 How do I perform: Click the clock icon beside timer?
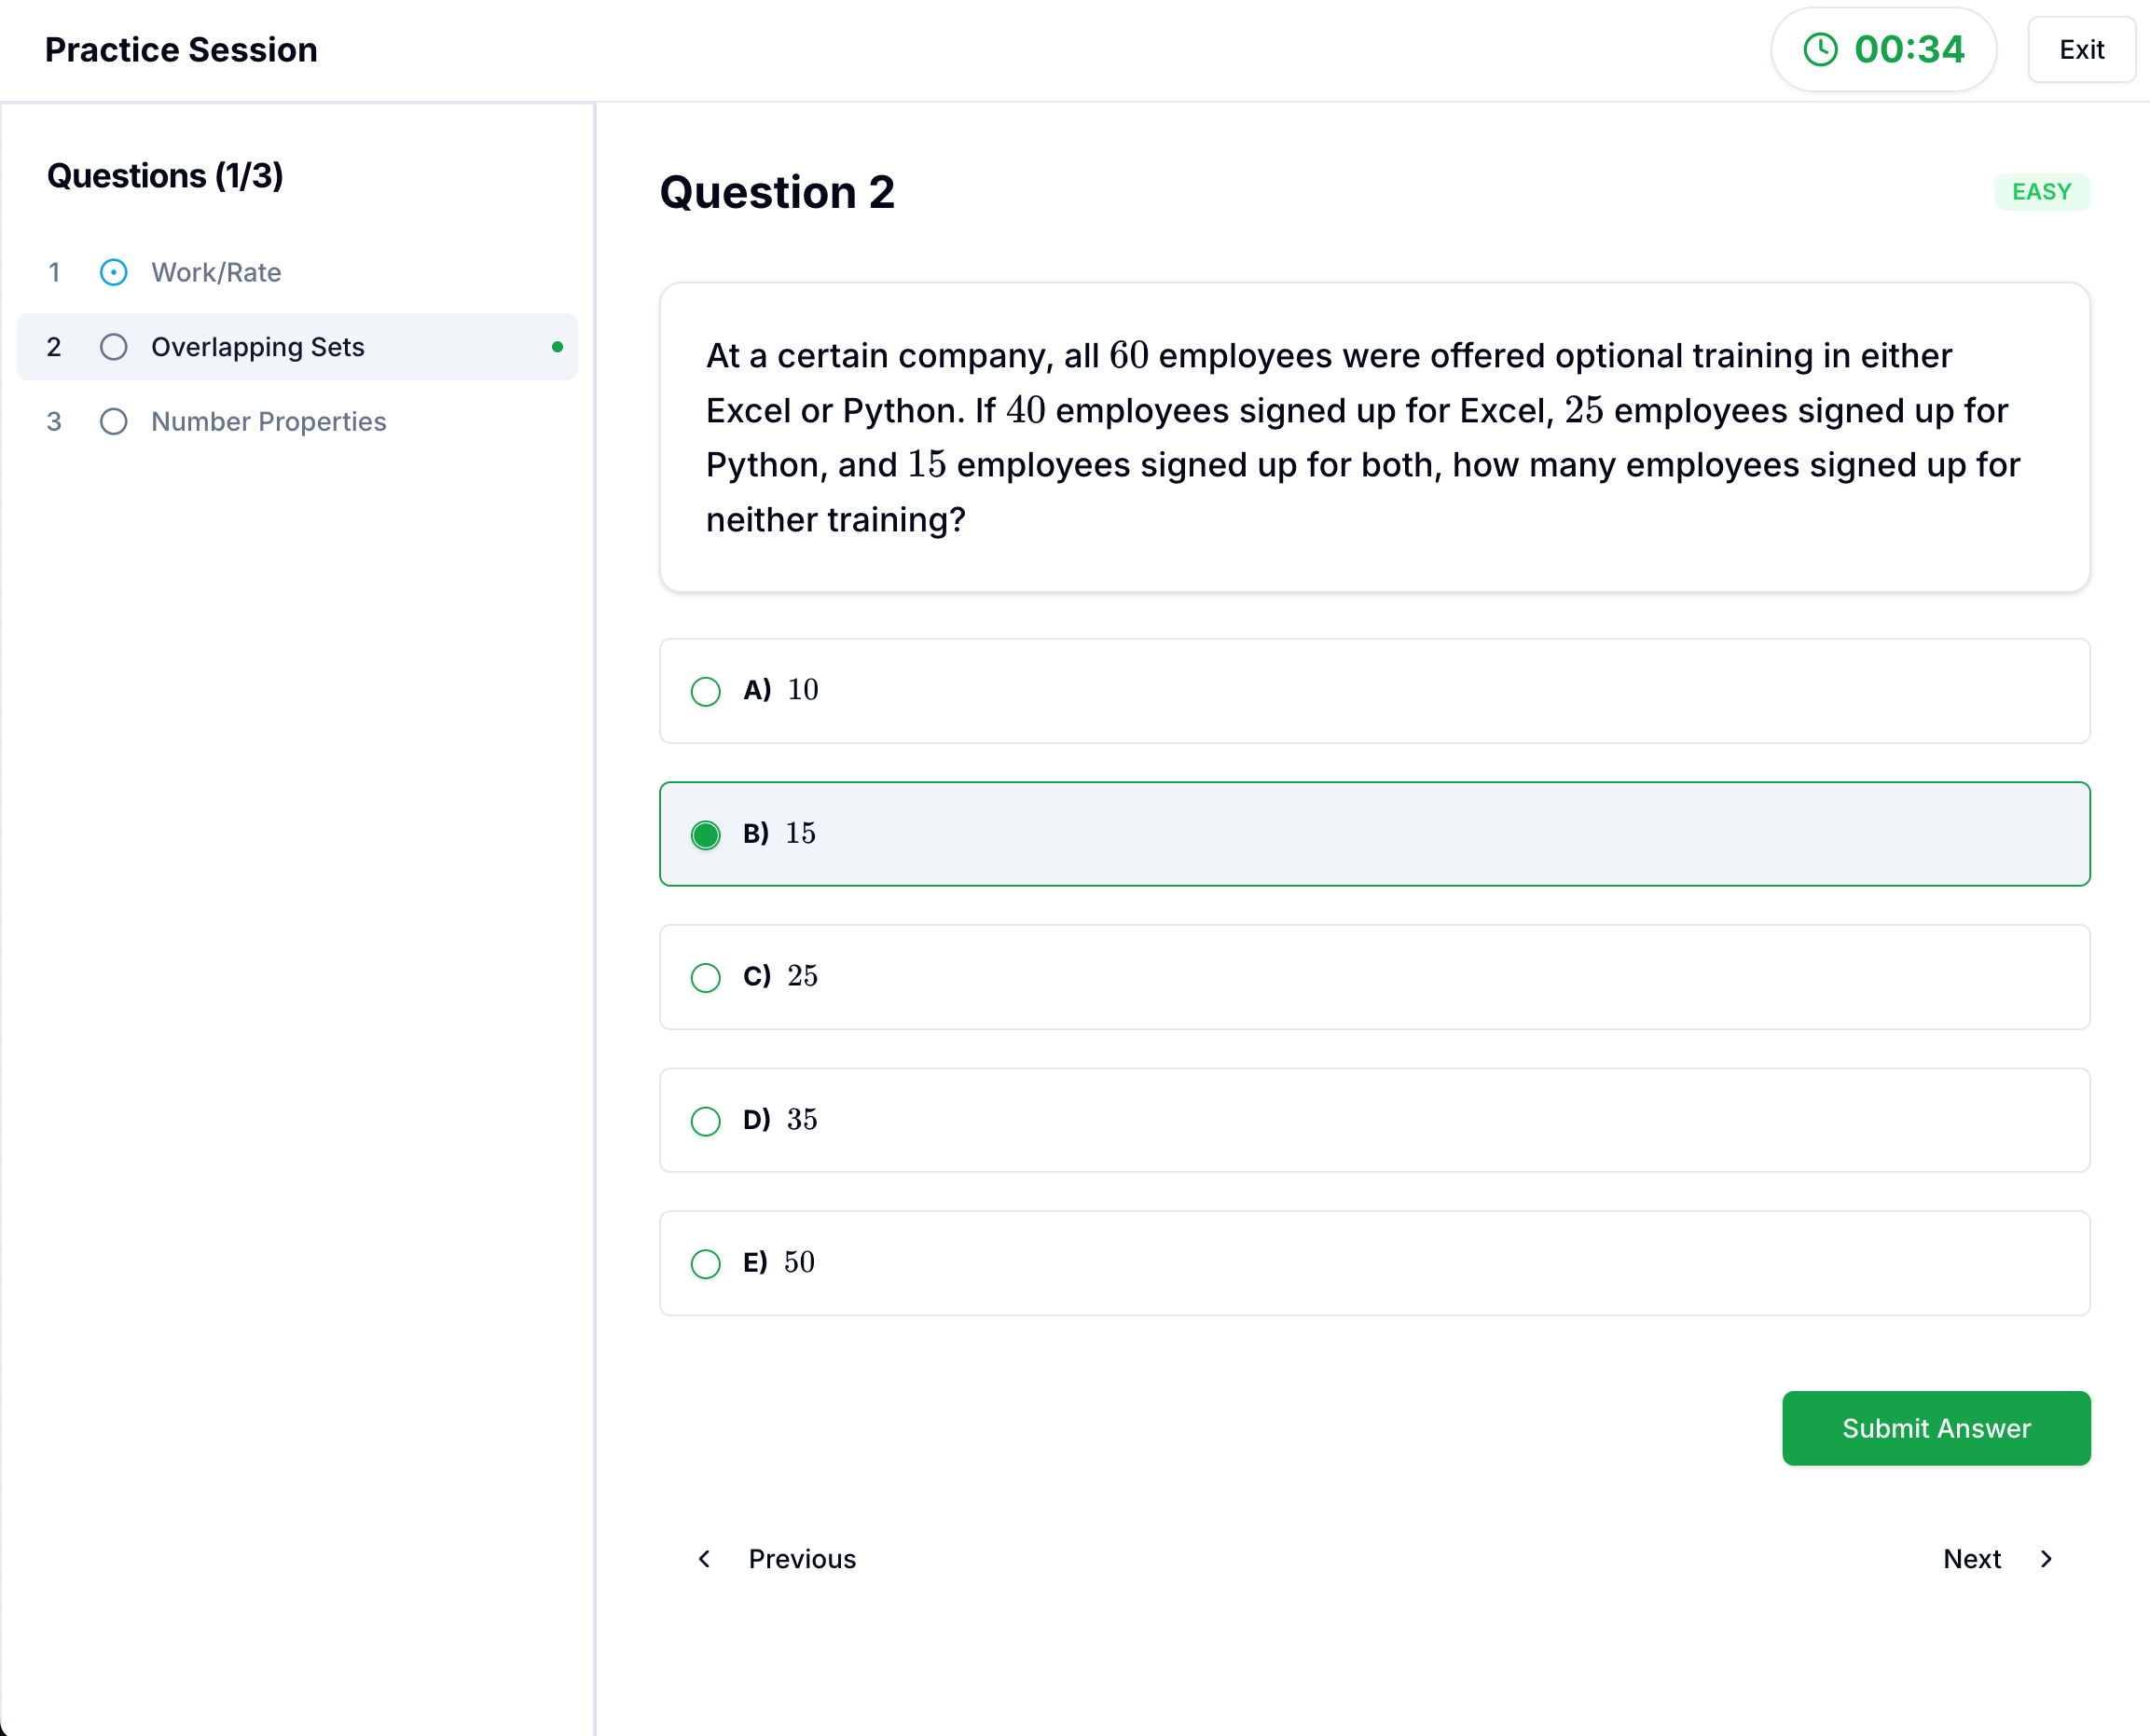pyautogui.click(x=1819, y=49)
